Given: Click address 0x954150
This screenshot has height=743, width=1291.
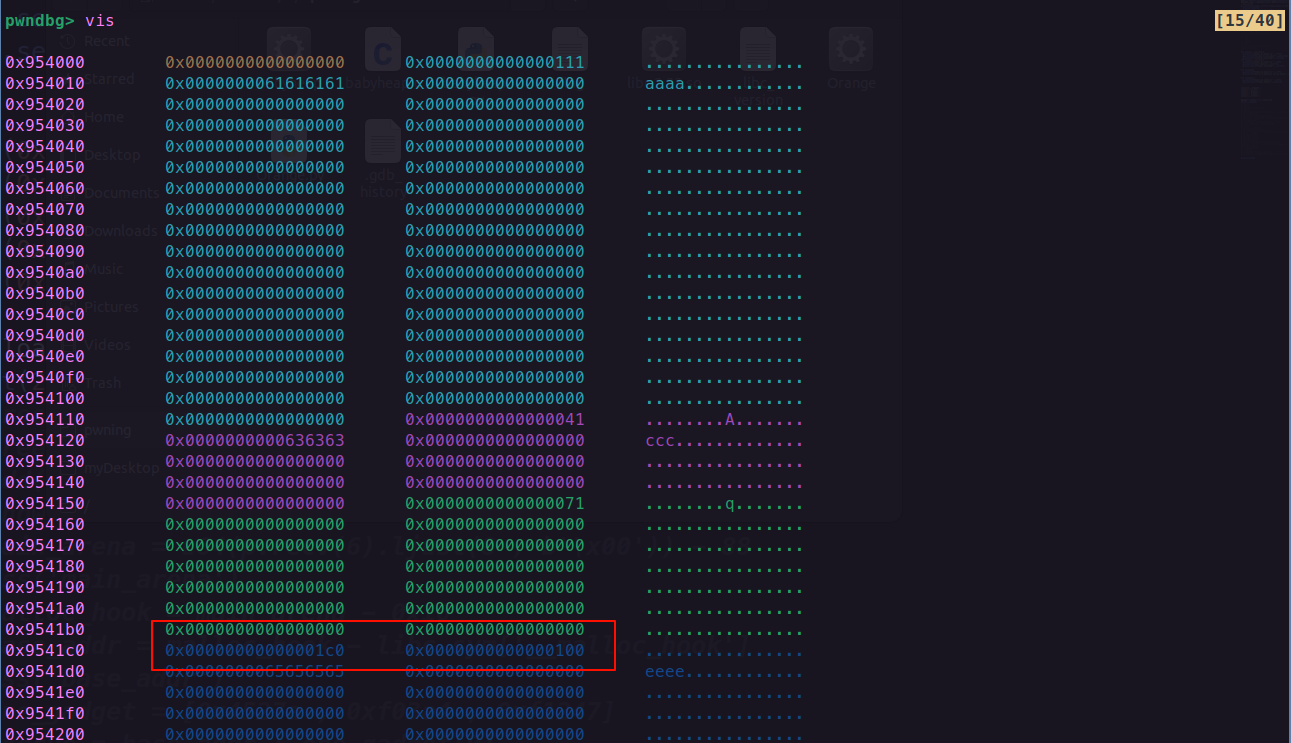Looking at the screenshot, I should (45, 503).
